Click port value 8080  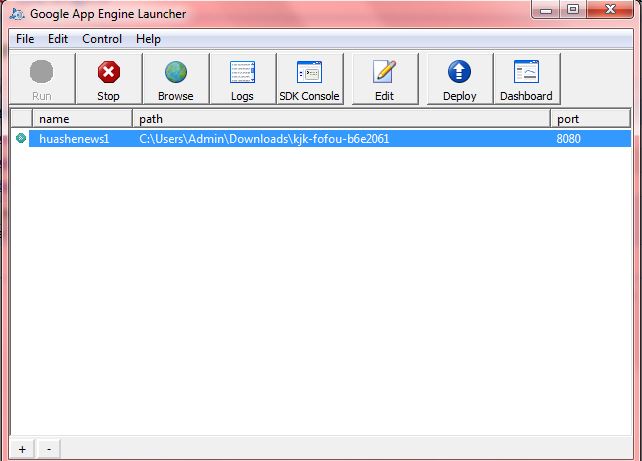[x=568, y=139]
